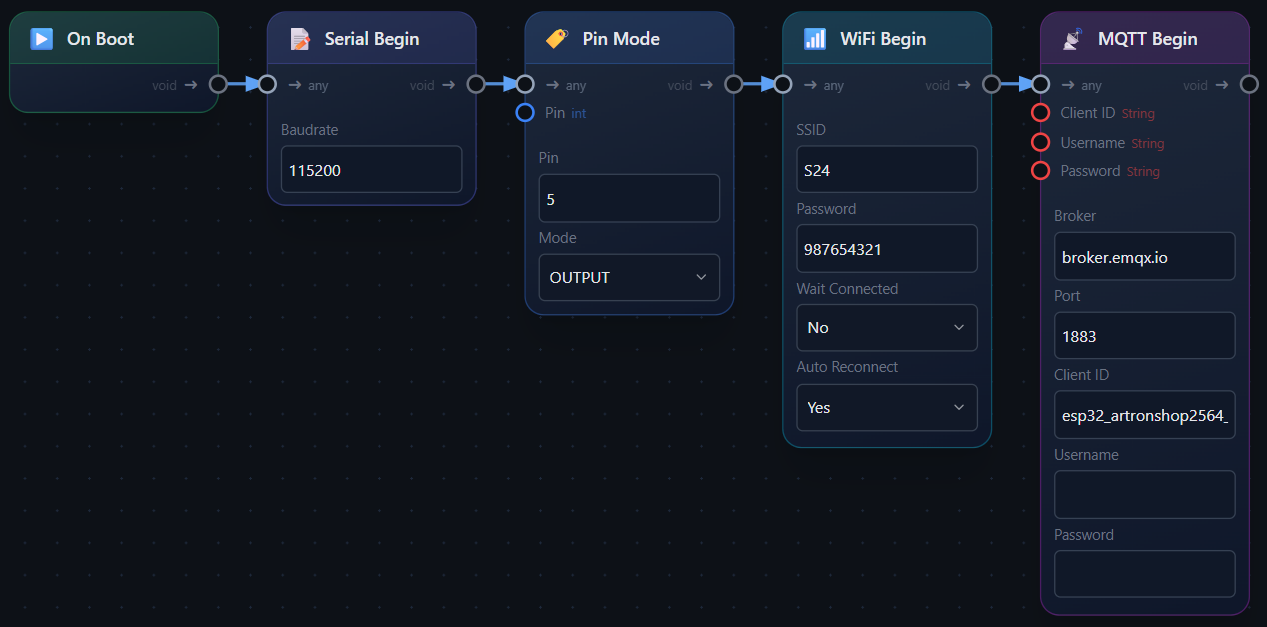Image resolution: width=1267 pixels, height=627 pixels.
Task: Click the Baudrate label
Action: point(310,130)
